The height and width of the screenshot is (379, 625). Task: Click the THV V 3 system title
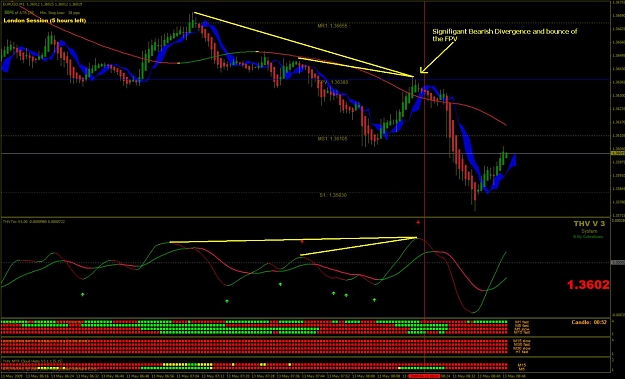589,224
